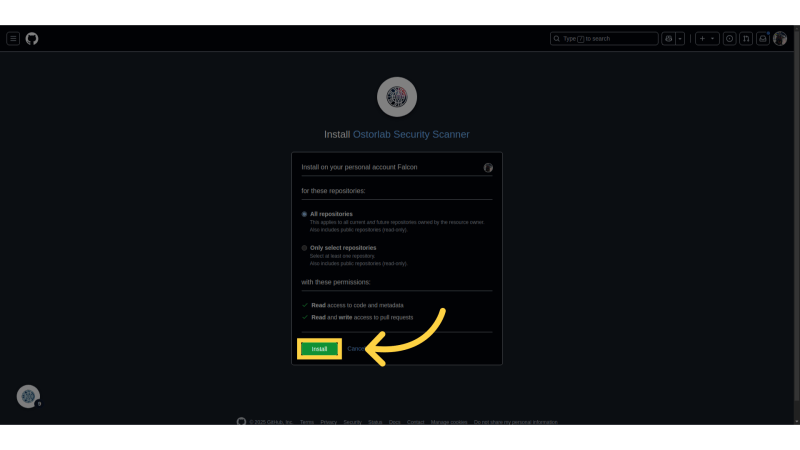Open the Terms footer link
Screen dimensions: 800x450
click(307, 422)
